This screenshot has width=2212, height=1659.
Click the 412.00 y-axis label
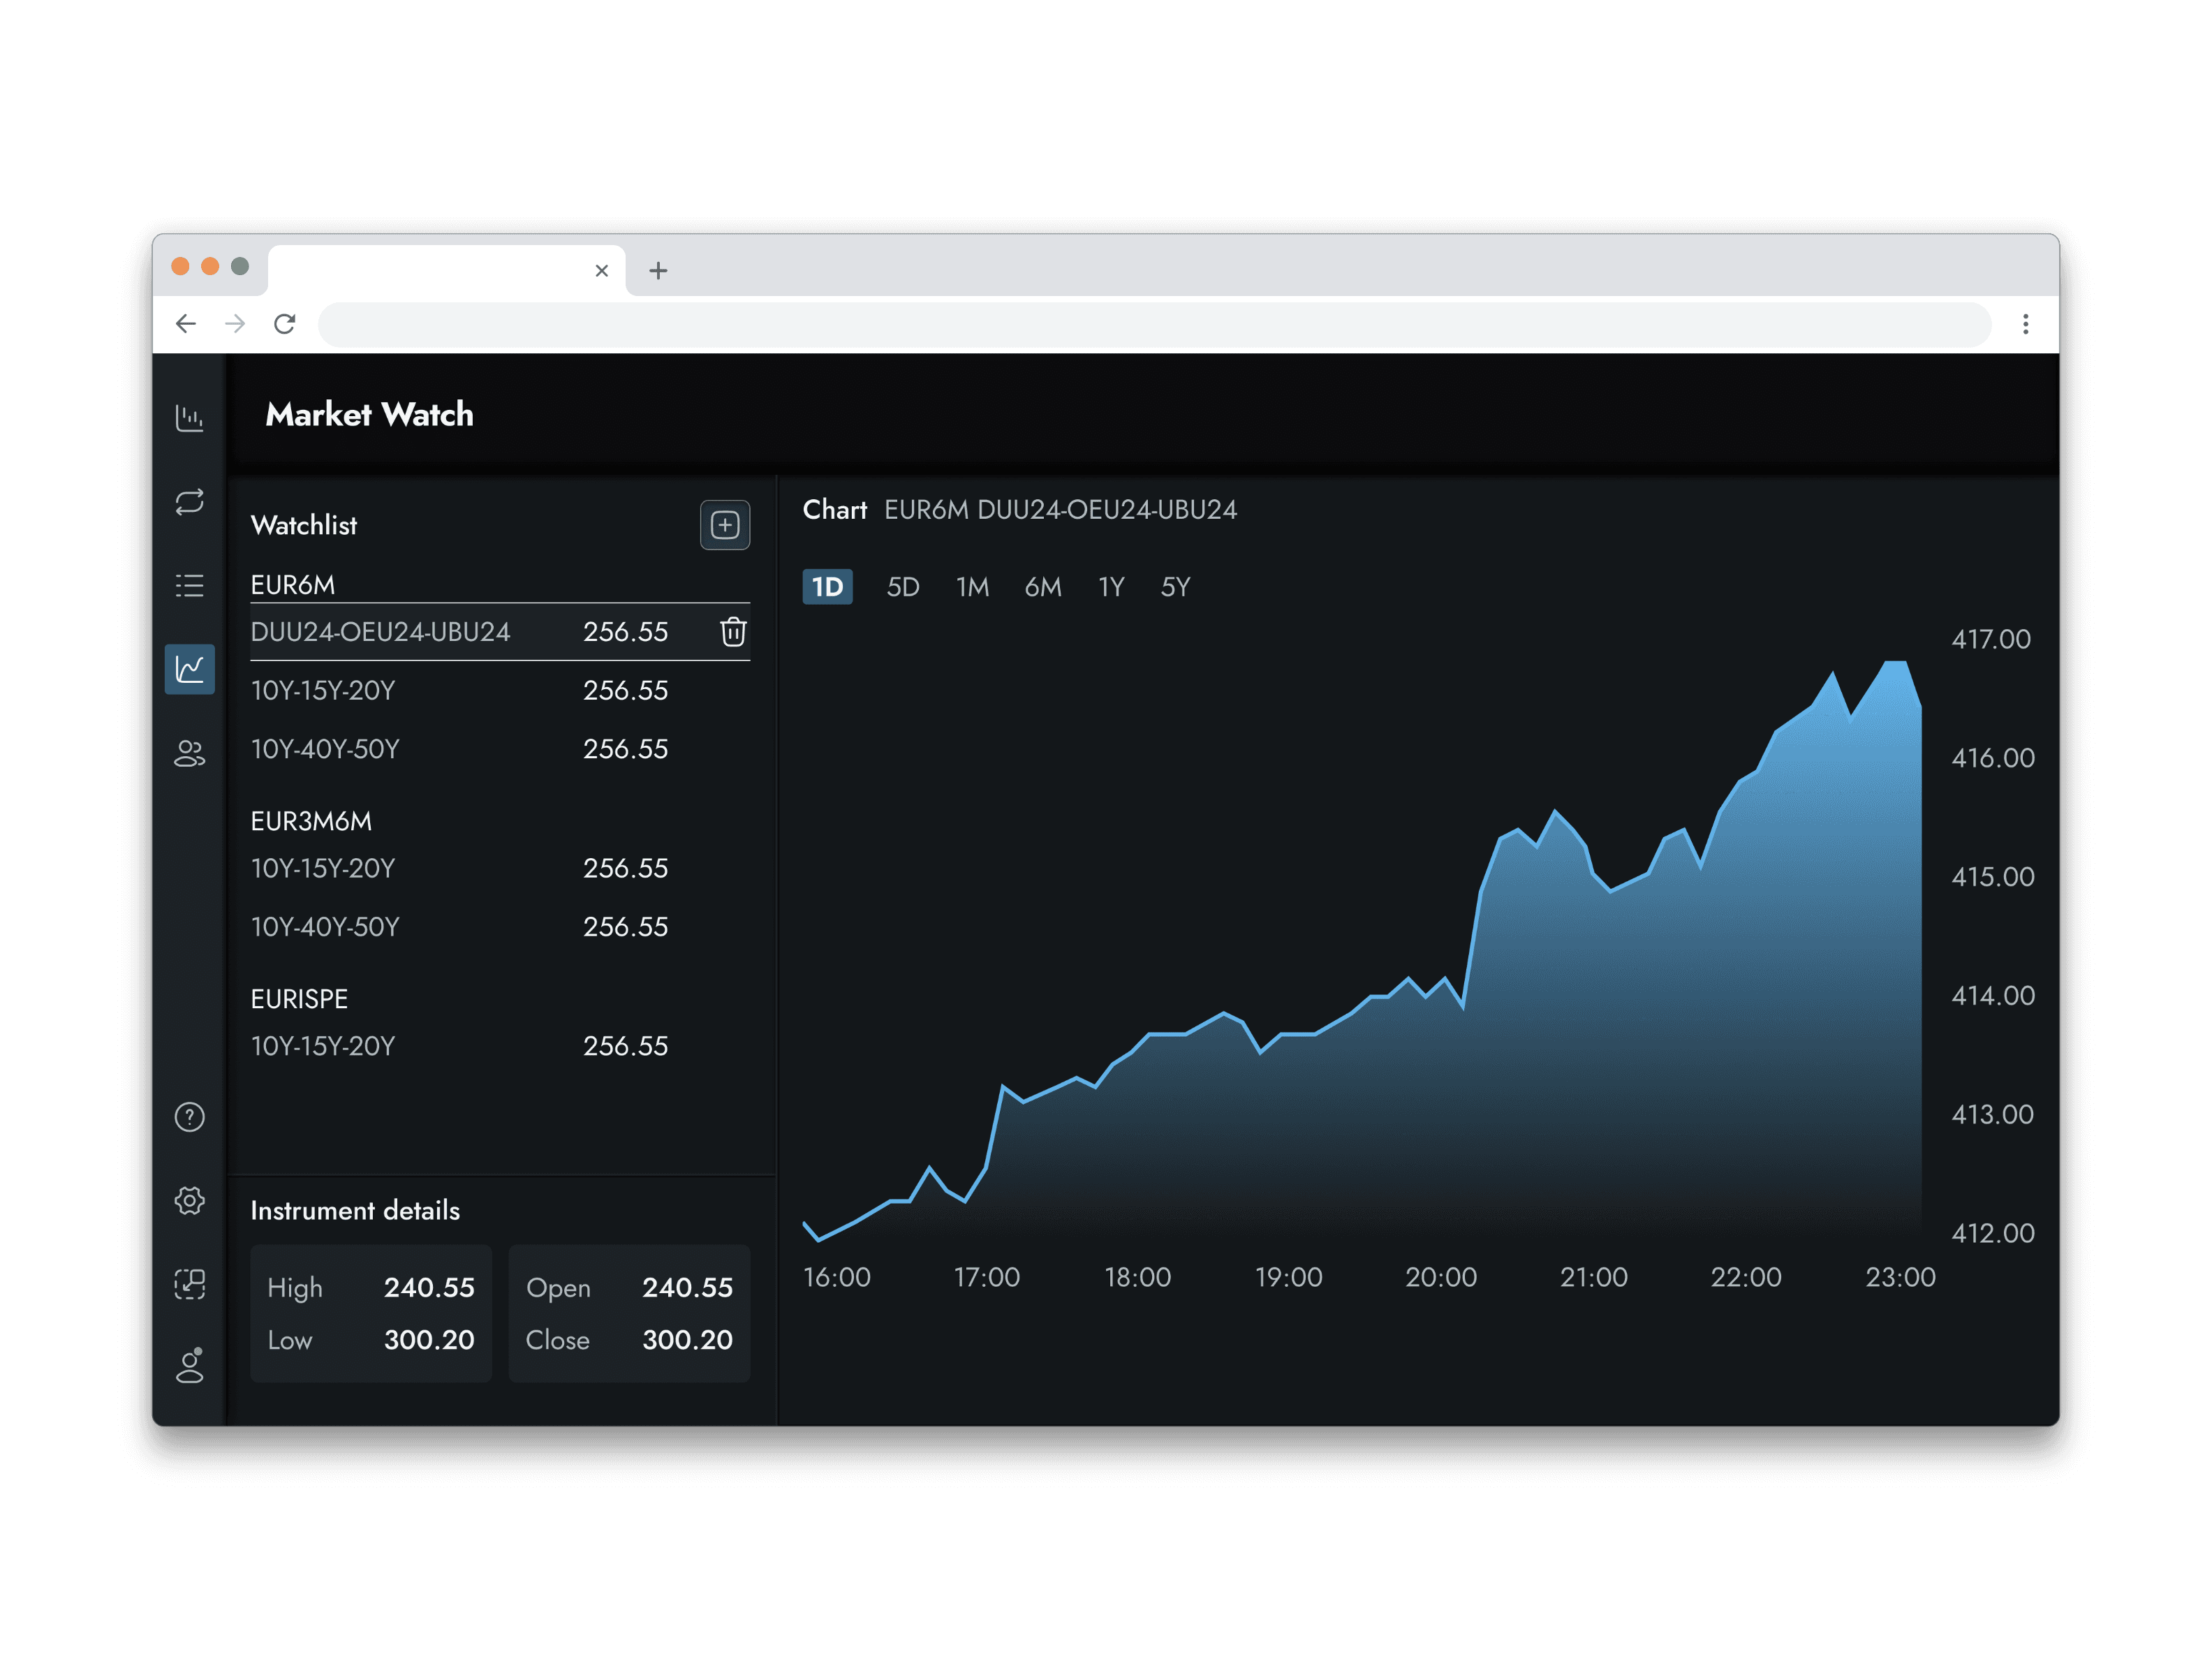point(1992,1233)
